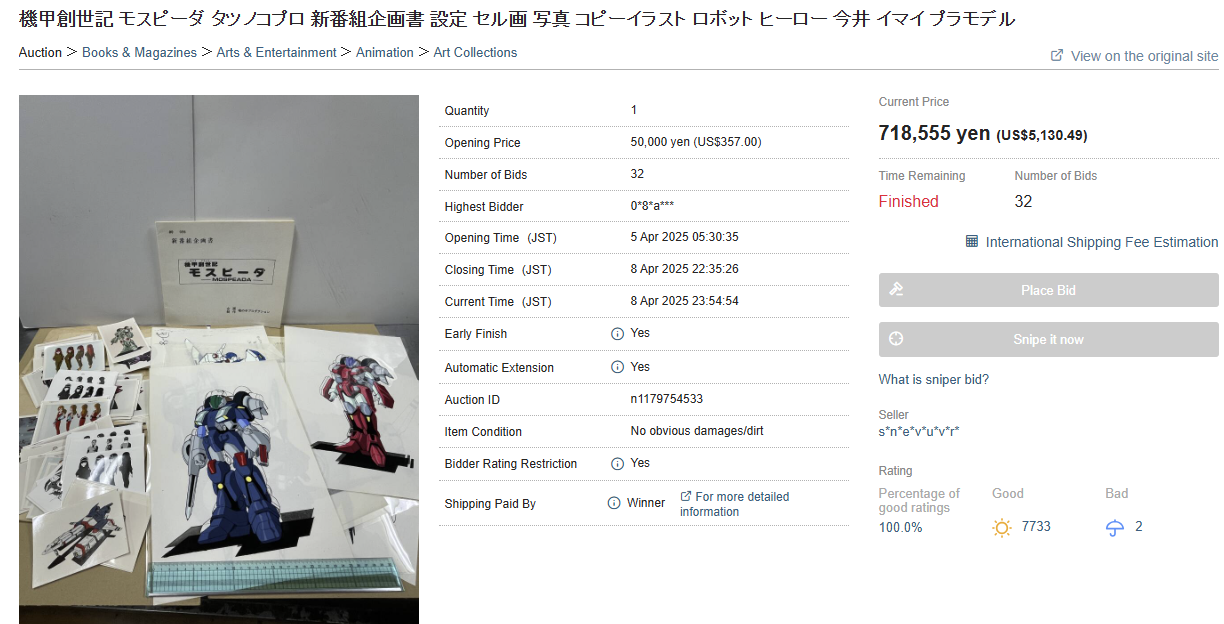
Task: Open the Art Collections breadcrumb
Action: point(475,52)
